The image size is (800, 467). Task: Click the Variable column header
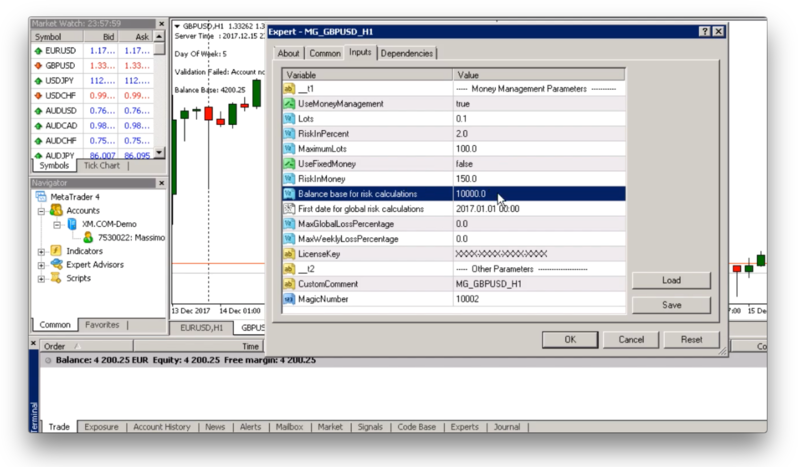click(x=368, y=75)
